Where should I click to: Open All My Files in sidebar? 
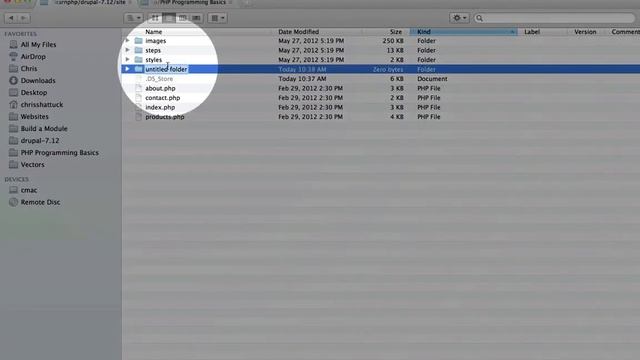coord(38,44)
